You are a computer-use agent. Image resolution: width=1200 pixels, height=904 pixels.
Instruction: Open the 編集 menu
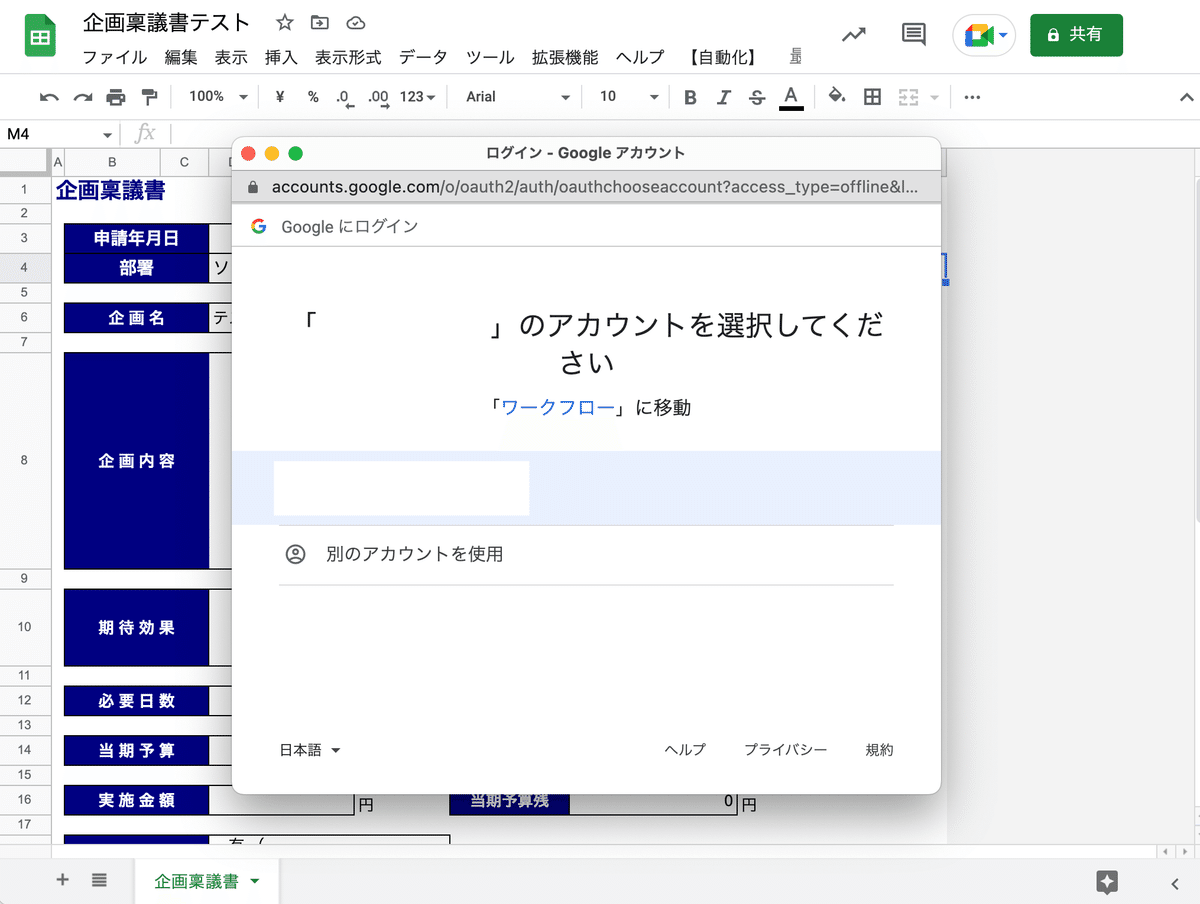point(181,57)
